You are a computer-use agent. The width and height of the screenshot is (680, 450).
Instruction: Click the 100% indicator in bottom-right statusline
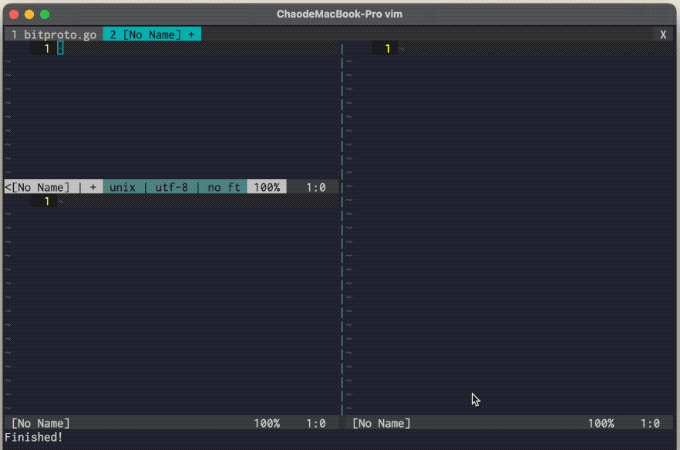click(x=601, y=423)
